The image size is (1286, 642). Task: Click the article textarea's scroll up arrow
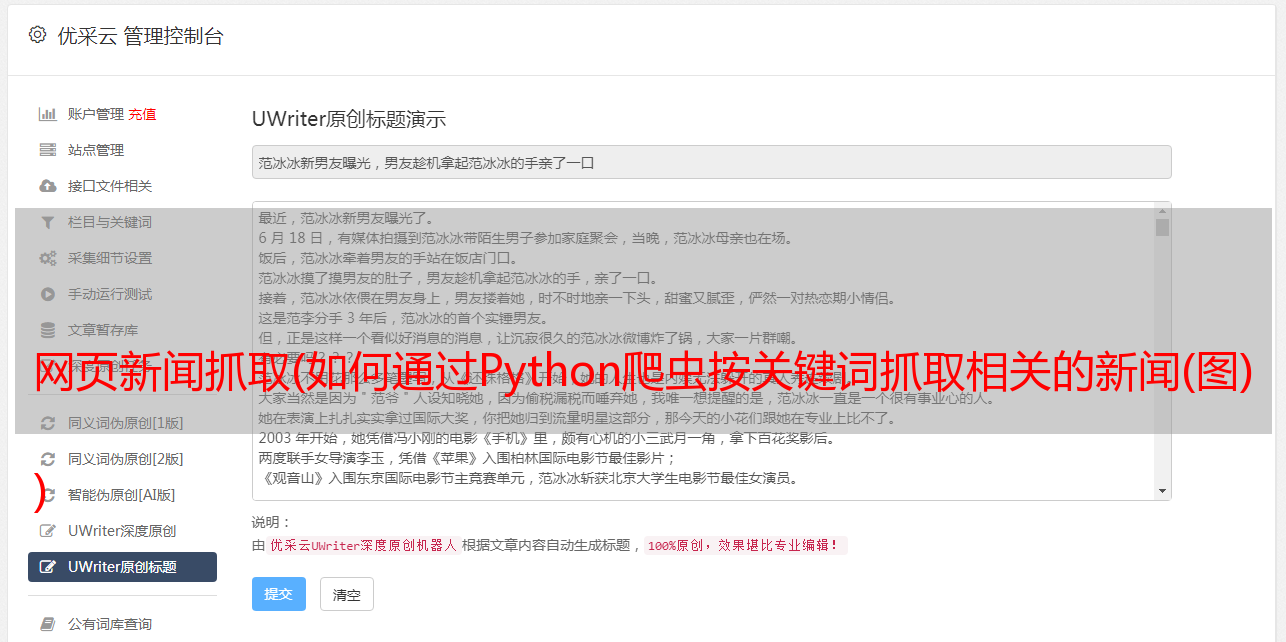1162,211
